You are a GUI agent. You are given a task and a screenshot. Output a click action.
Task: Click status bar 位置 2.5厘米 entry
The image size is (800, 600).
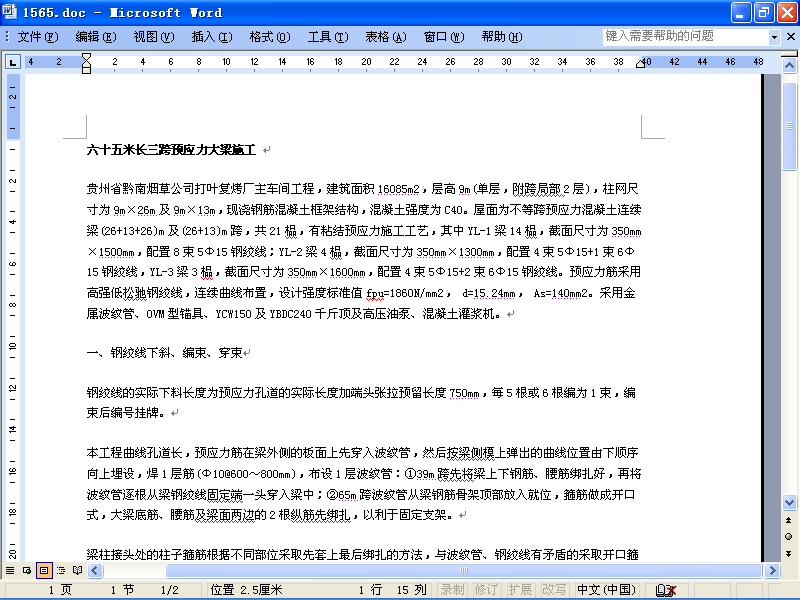click(246, 590)
